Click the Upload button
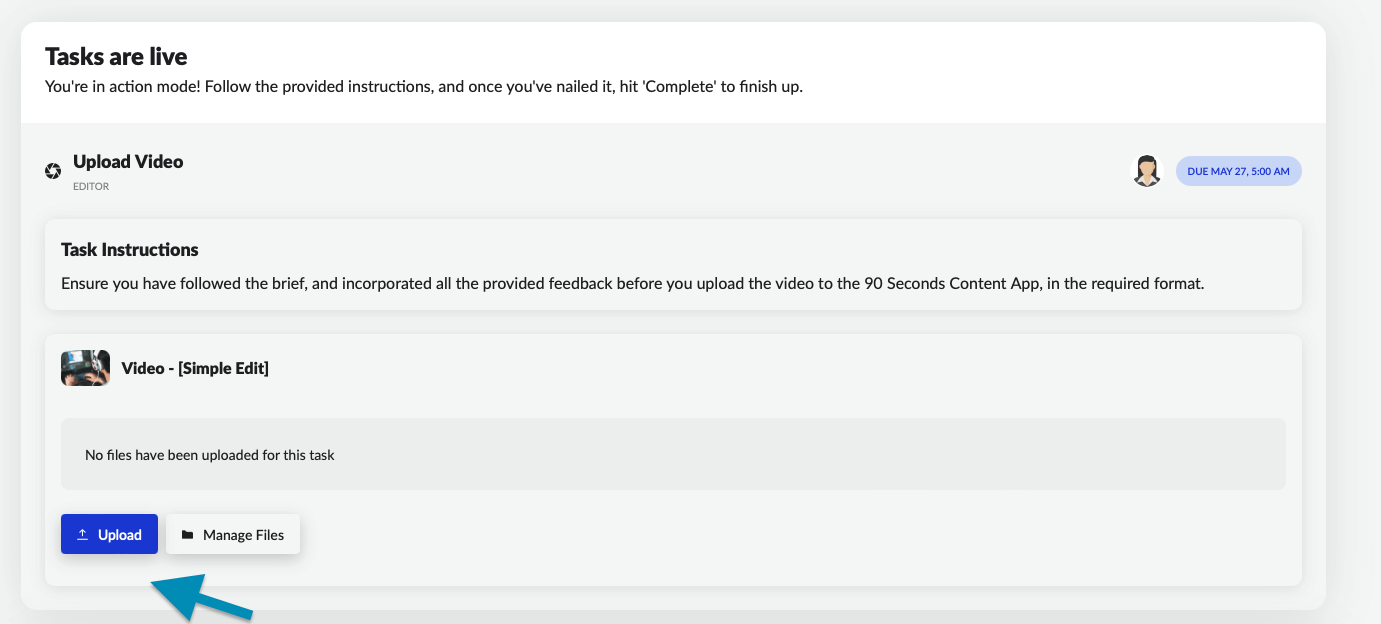The image size is (1381, 624). (x=109, y=535)
